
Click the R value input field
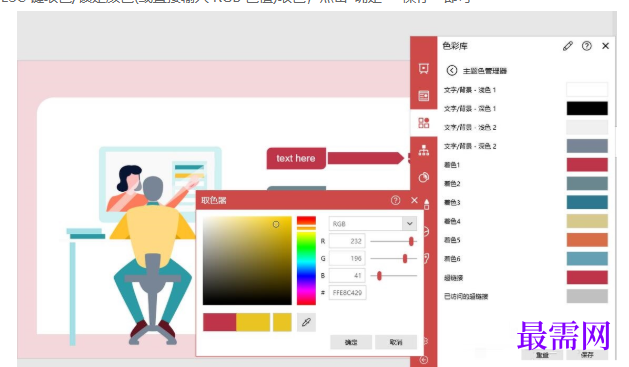(347, 241)
